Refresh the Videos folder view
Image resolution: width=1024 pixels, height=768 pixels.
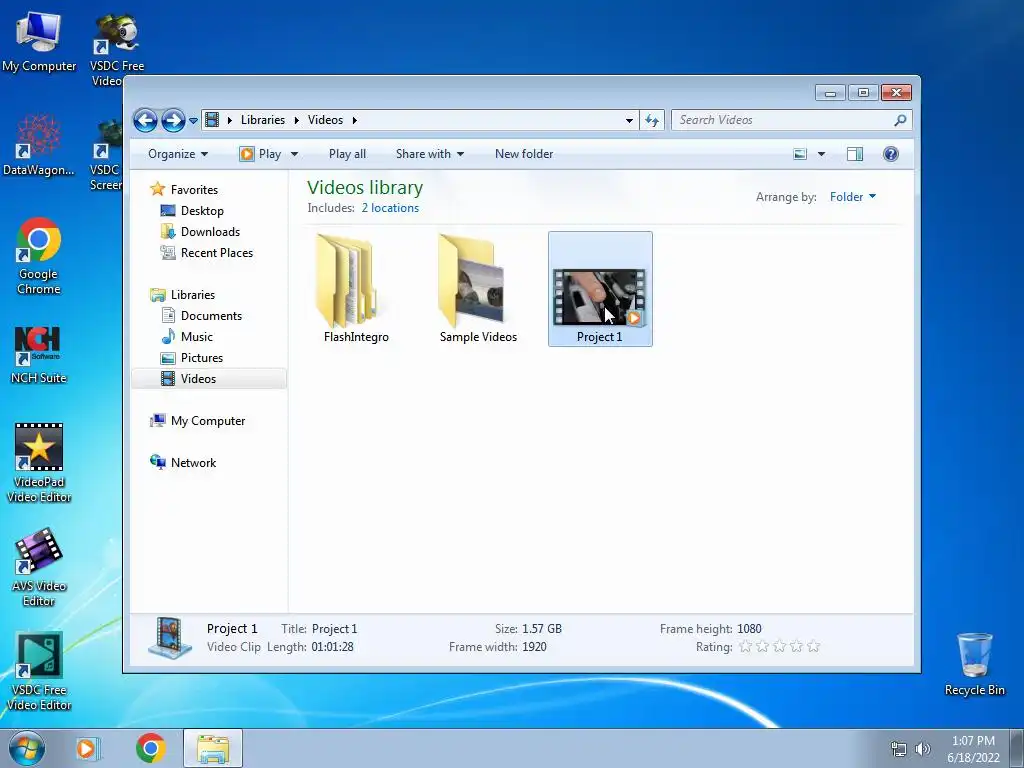[x=652, y=120]
